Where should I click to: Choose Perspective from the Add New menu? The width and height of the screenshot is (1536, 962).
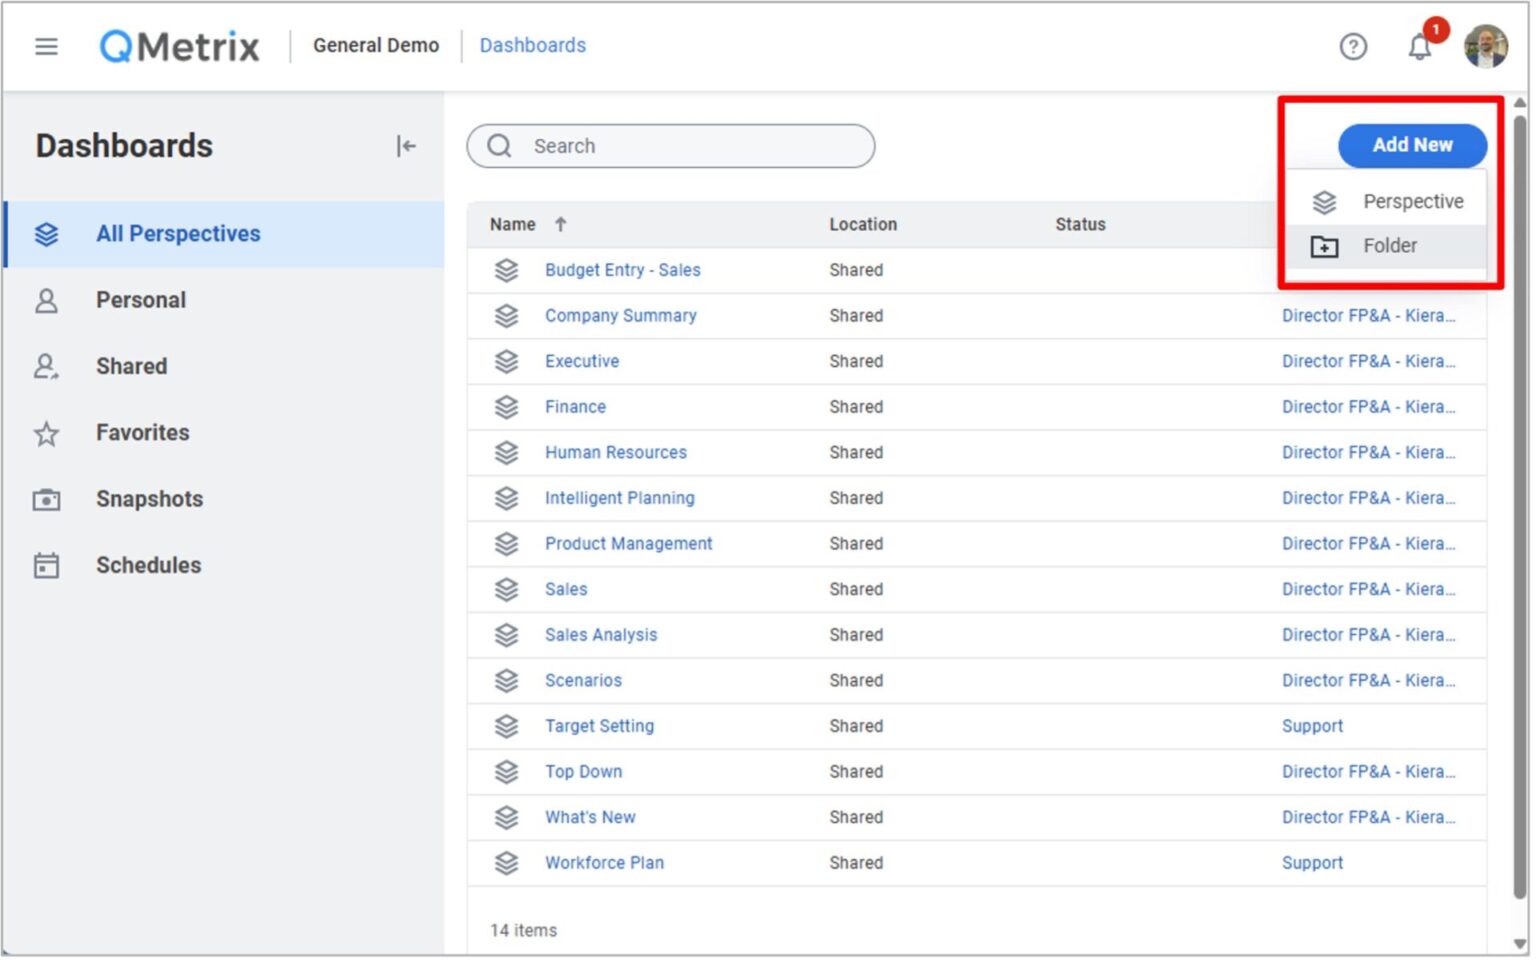click(1411, 201)
